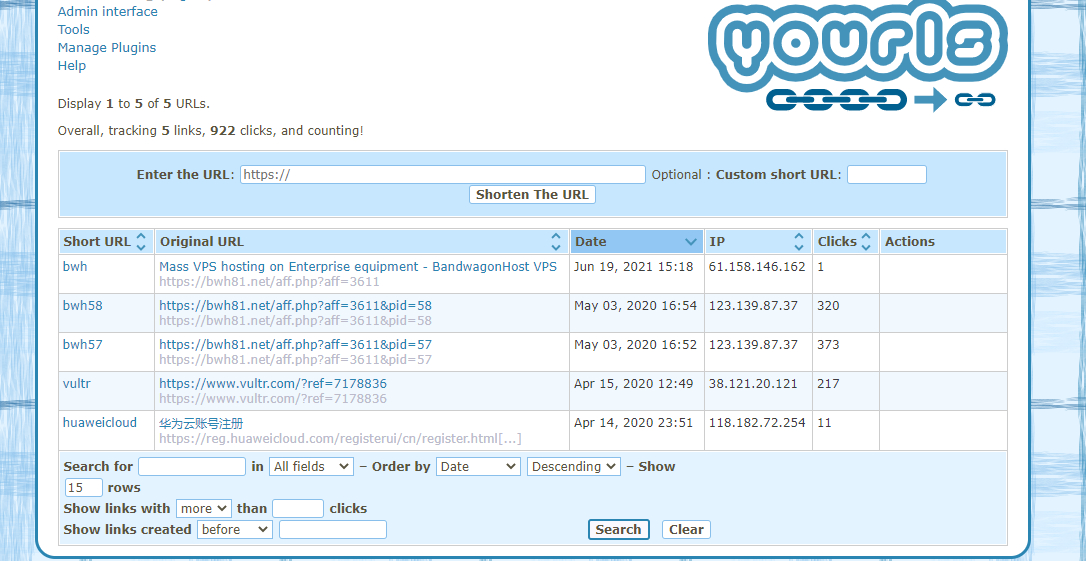
Task: Focus the clicks threshold input field
Action: click(298, 508)
